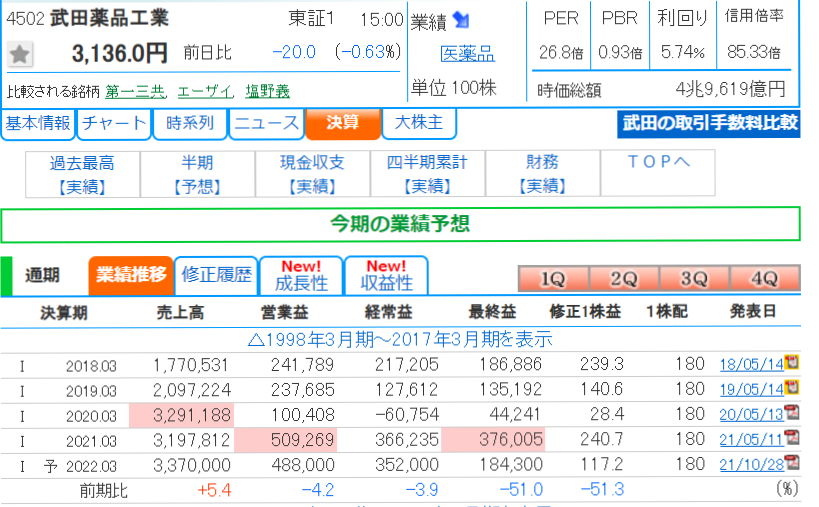Open document icon beside 18/05/14
The width and height of the screenshot is (819, 507).
(x=792, y=362)
